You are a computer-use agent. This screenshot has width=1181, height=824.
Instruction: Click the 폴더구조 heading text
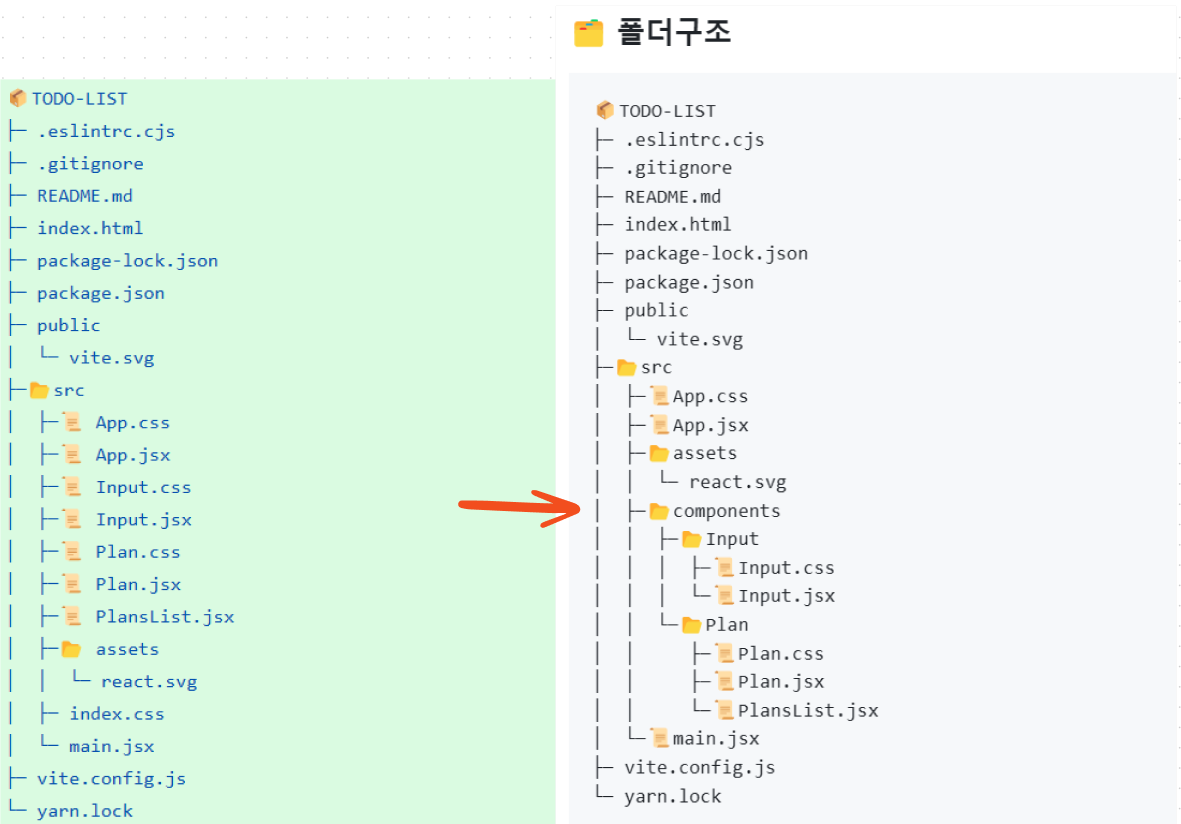click(x=674, y=32)
